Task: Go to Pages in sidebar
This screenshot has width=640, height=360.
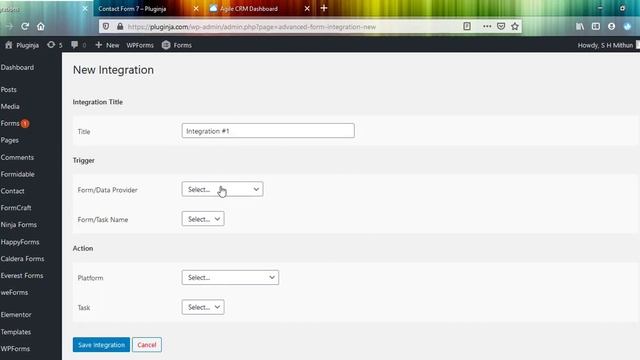Action: click(x=9, y=140)
